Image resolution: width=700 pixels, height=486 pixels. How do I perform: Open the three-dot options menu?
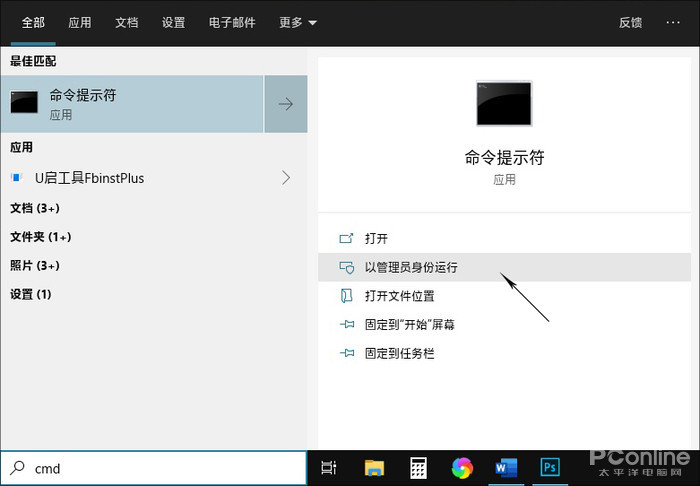(x=673, y=22)
